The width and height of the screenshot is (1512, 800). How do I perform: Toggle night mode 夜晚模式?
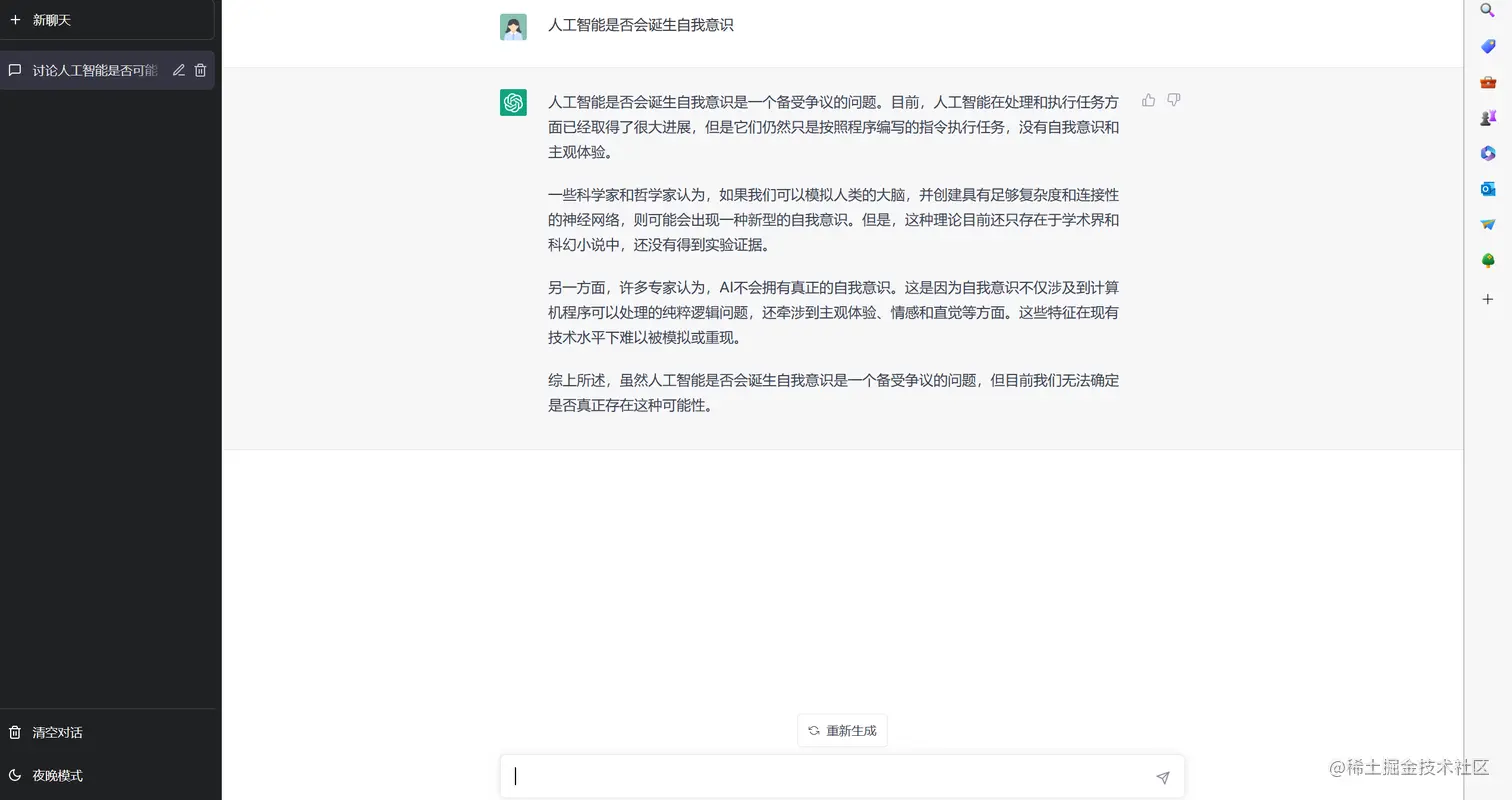[x=107, y=775]
